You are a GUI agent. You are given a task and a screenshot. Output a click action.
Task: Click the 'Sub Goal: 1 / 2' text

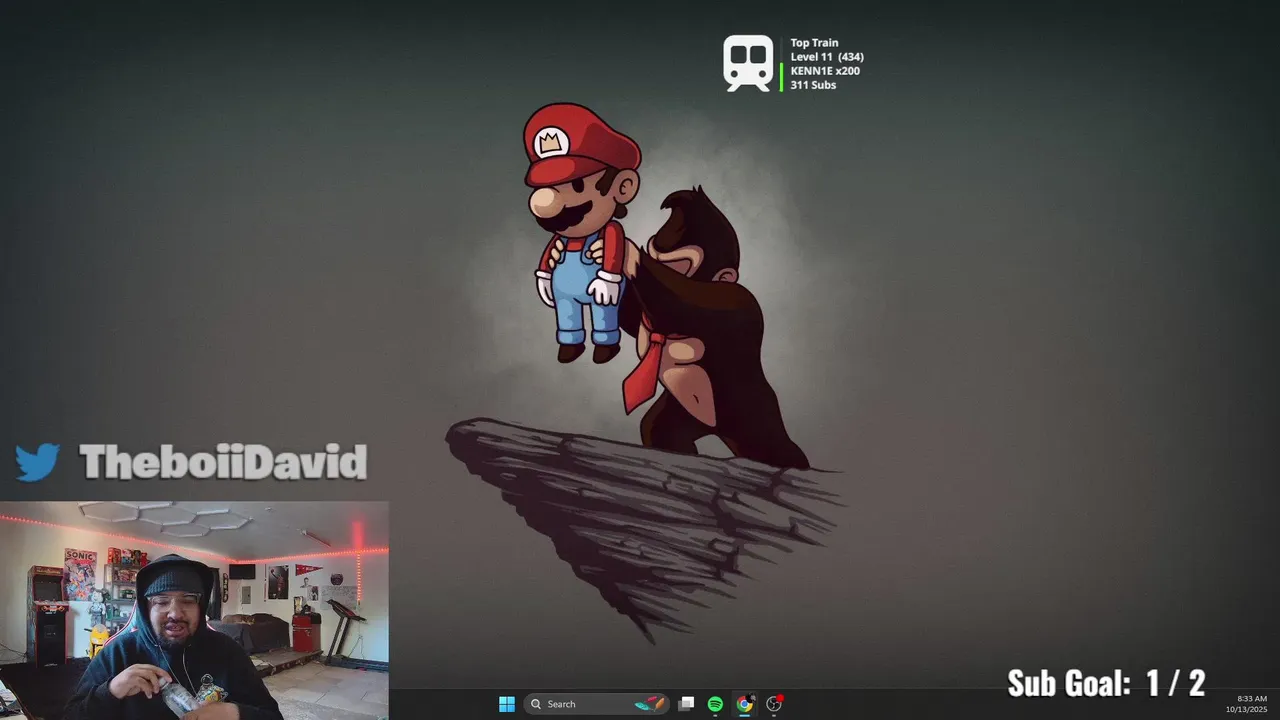point(1106,683)
